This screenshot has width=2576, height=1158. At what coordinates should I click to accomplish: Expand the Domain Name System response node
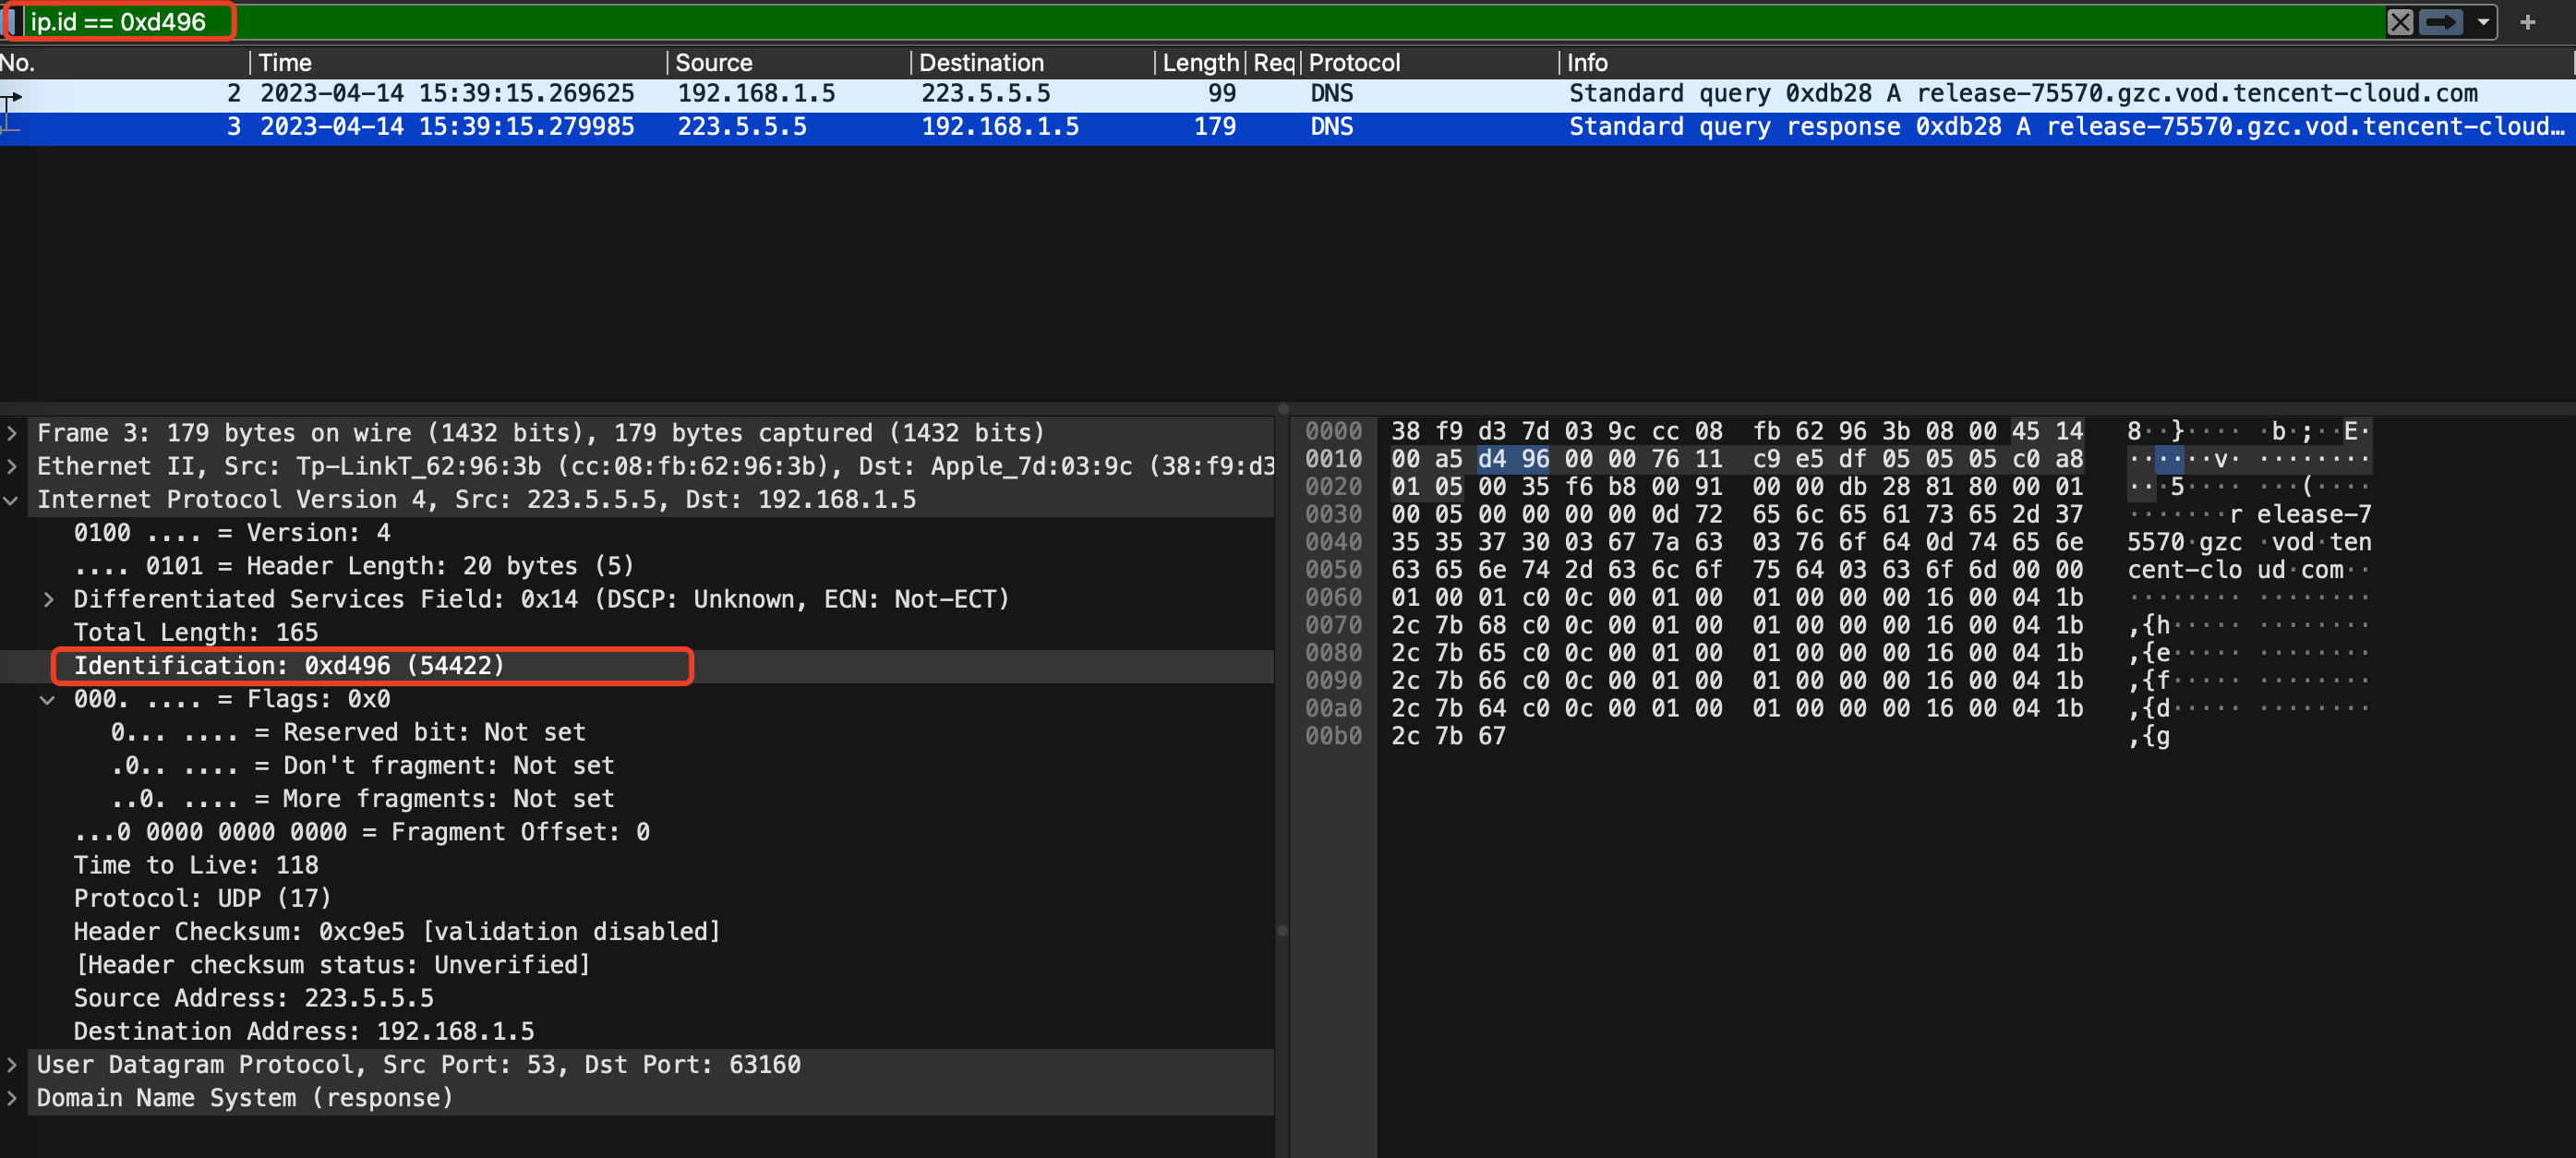point(12,1098)
